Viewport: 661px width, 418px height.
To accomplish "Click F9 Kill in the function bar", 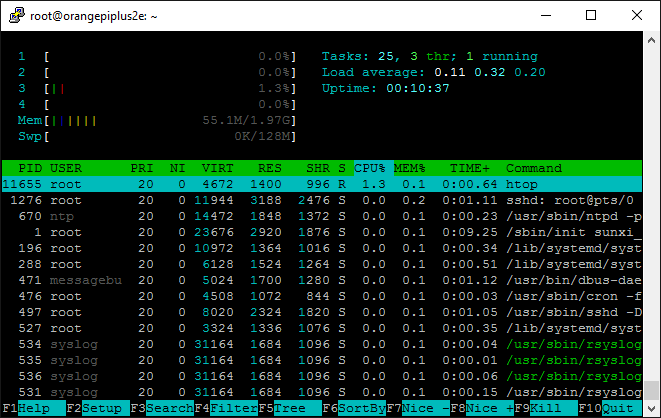I will coord(542,409).
